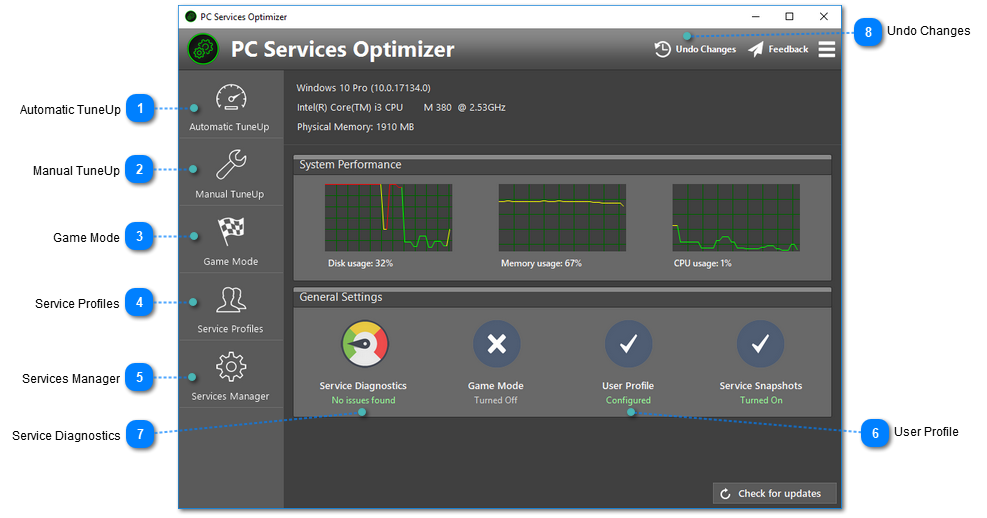Open Services Manager gear icon
Screen dimensions: 987x518
pos(231,366)
